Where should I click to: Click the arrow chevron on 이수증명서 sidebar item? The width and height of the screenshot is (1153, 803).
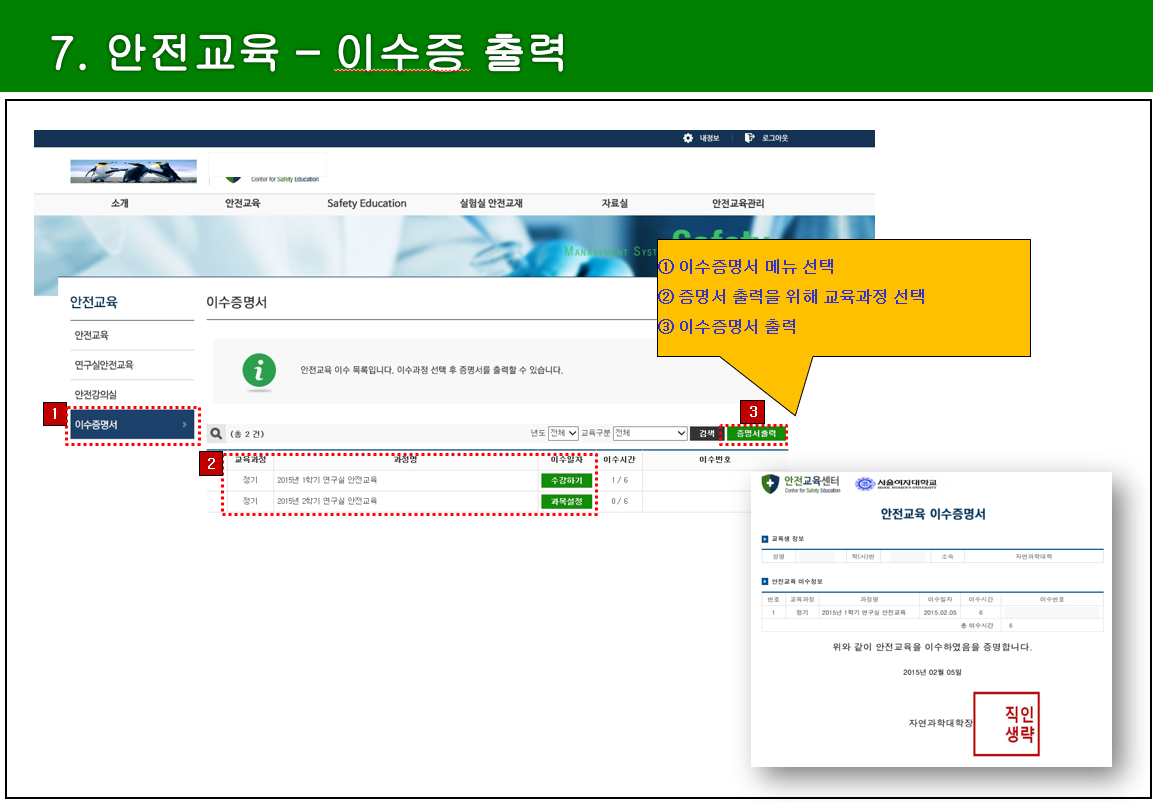tap(184, 425)
